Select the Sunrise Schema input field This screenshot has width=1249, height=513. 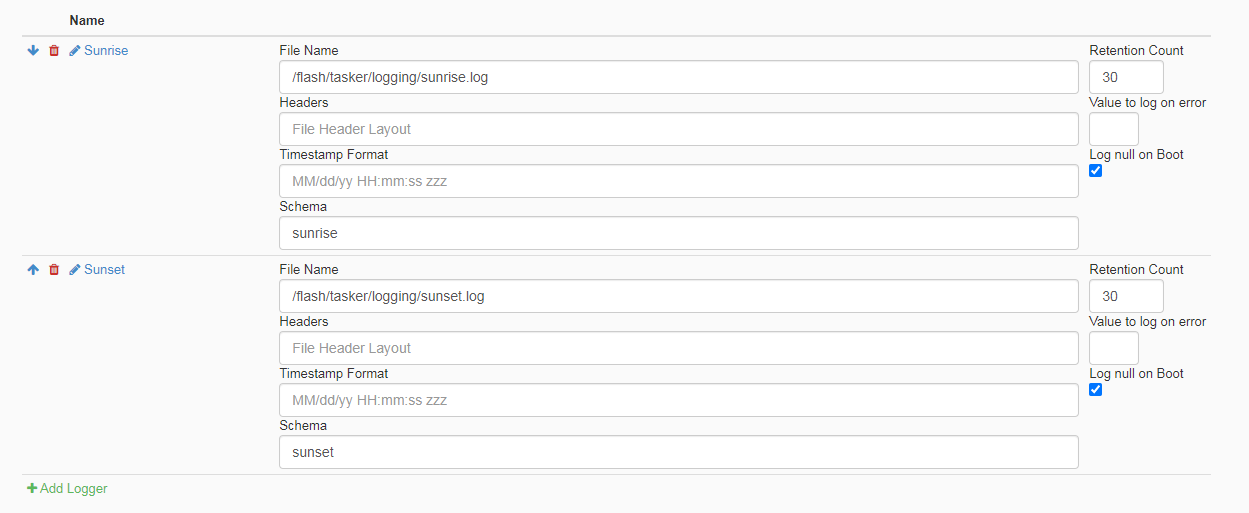(x=679, y=233)
